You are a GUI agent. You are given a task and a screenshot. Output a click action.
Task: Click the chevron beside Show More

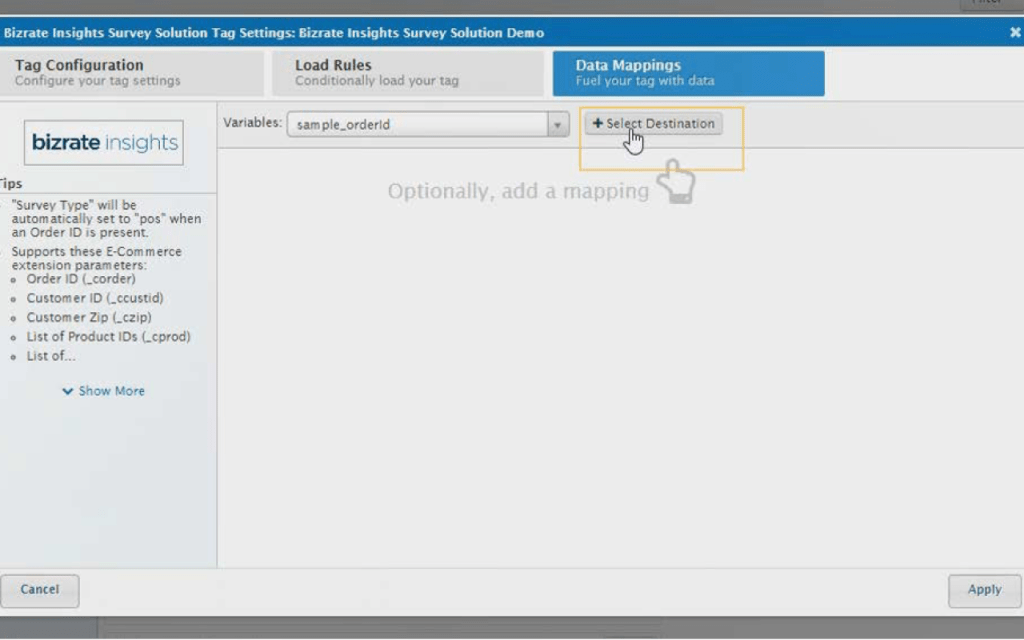(68, 391)
